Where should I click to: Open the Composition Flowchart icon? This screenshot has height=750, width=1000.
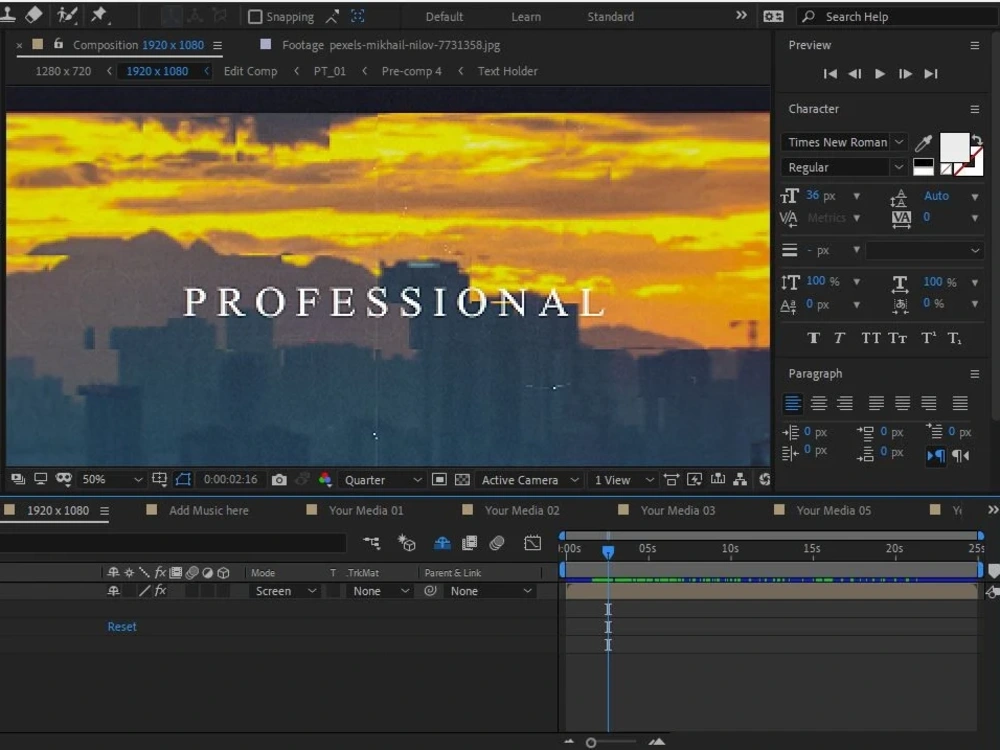coord(740,480)
